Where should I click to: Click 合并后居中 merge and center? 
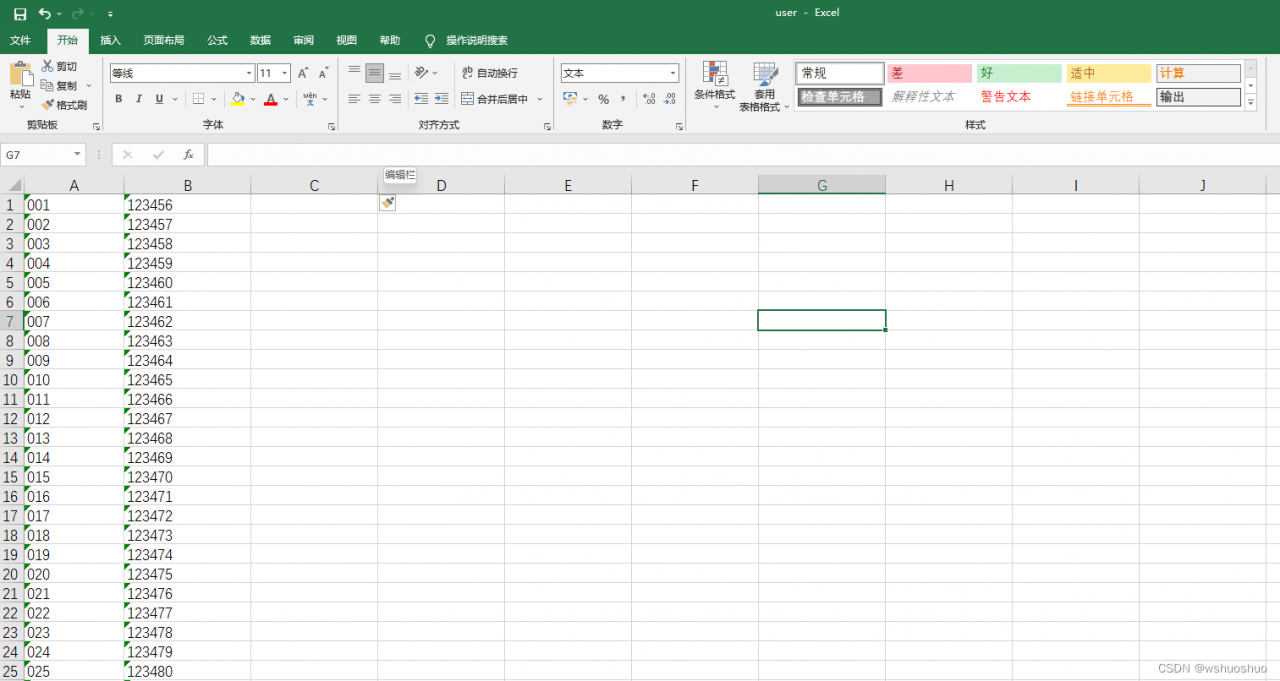coord(496,99)
